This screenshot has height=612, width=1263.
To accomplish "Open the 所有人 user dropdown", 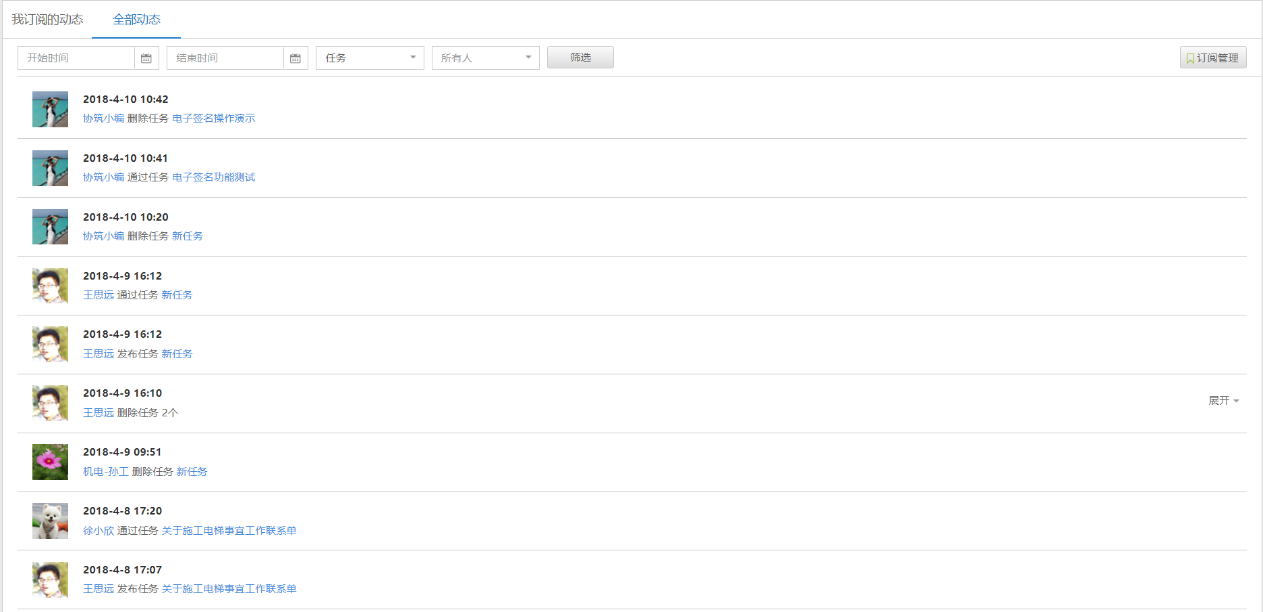I will pyautogui.click(x=485, y=58).
